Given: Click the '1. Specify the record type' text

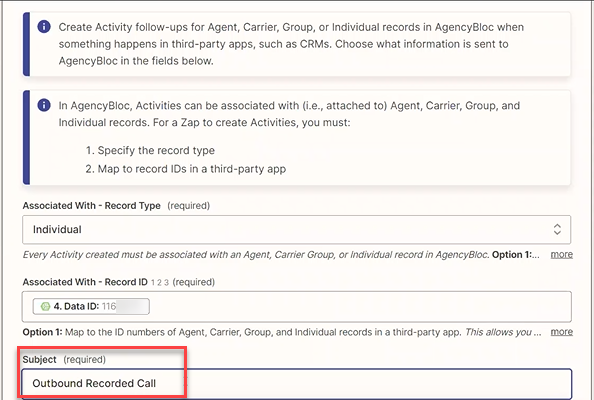Looking at the screenshot, I should tap(150, 150).
